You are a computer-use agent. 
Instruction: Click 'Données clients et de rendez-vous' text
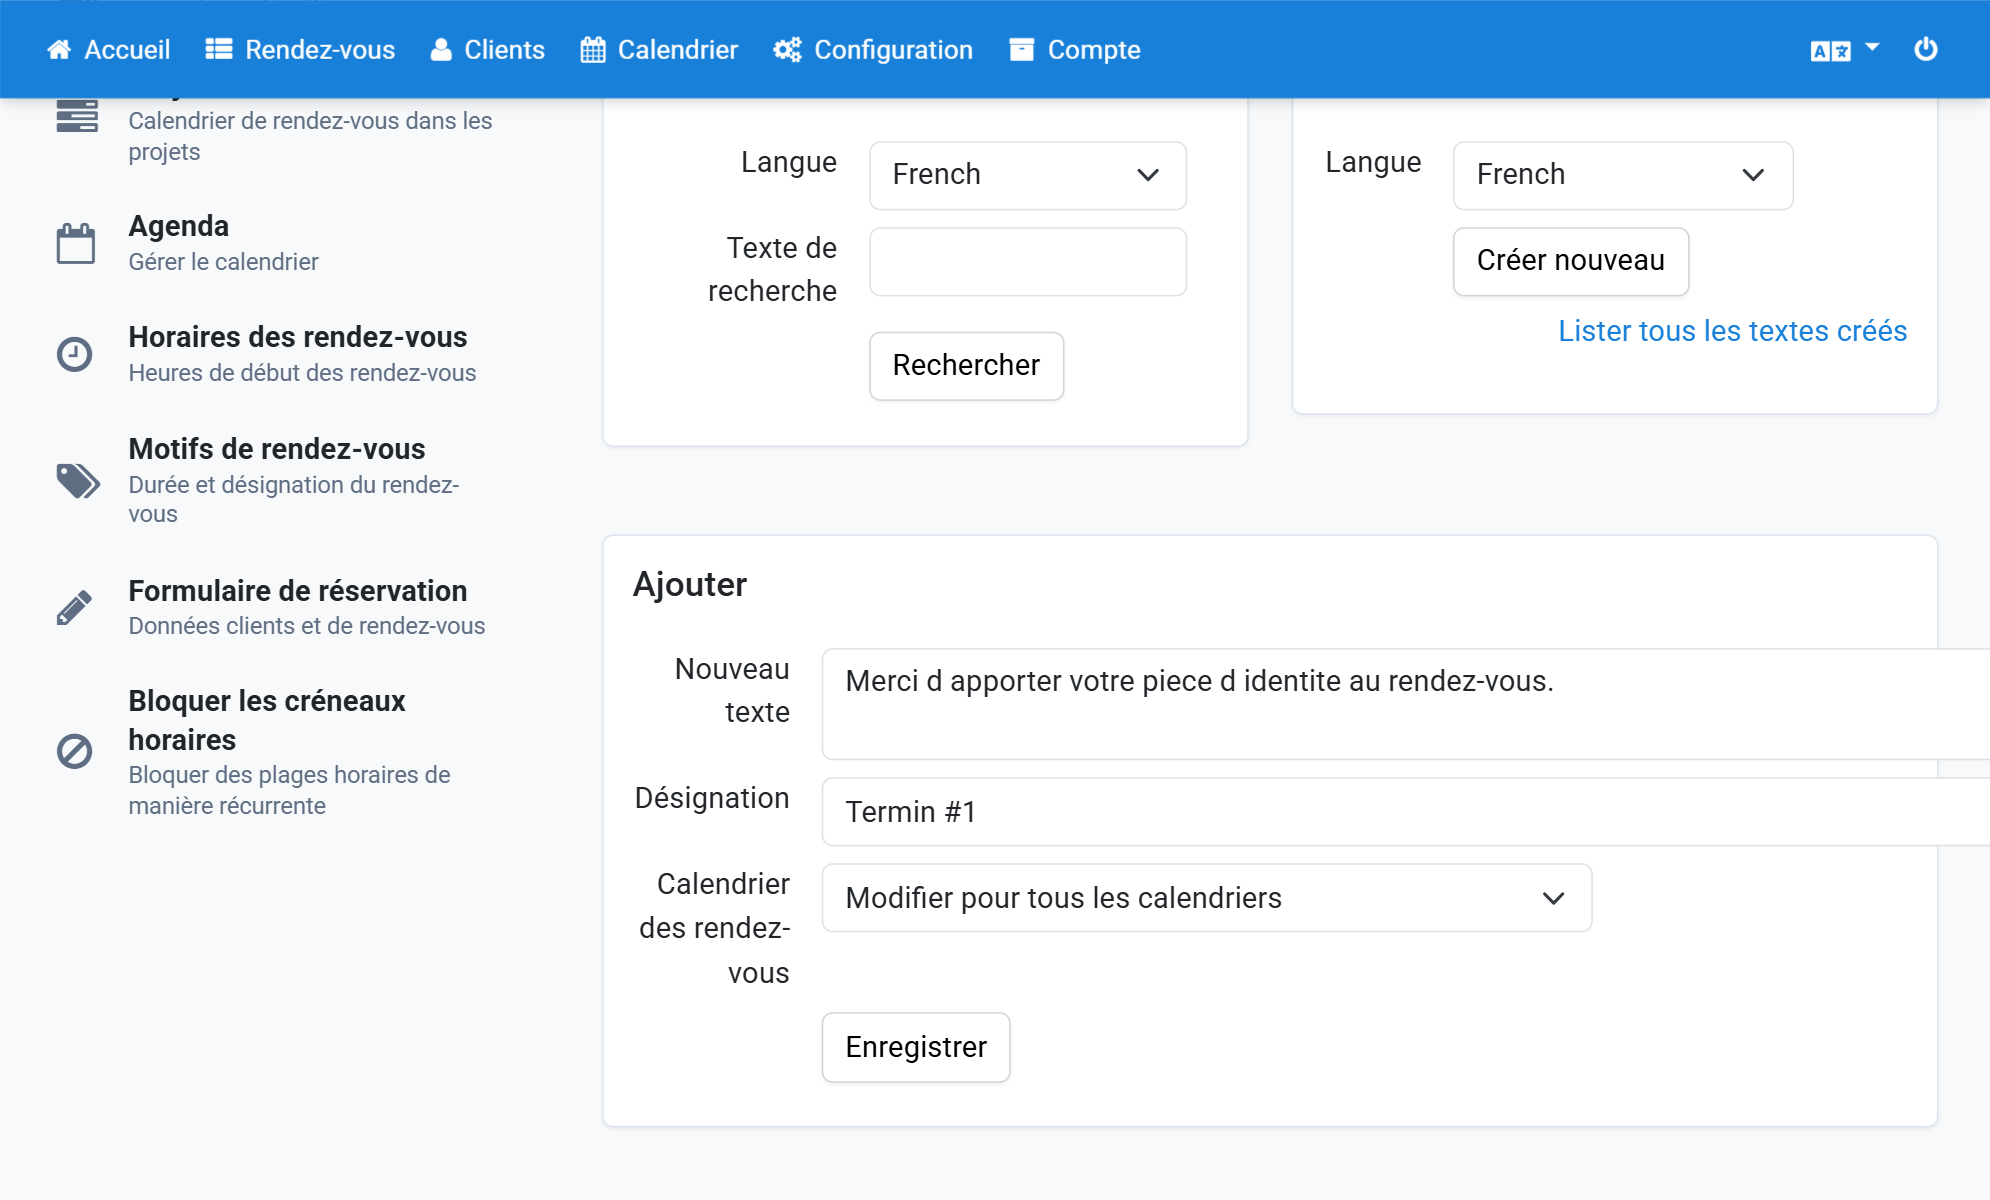coord(307,626)
